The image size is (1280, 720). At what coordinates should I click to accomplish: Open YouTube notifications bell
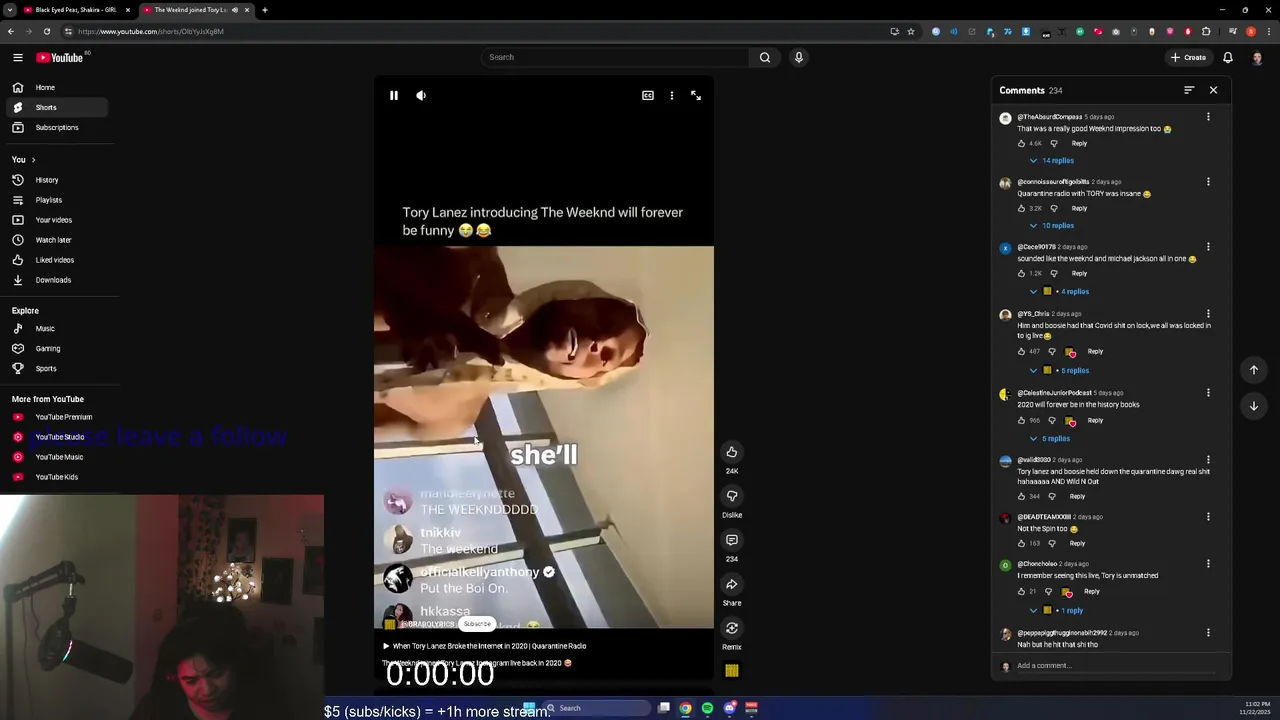pos(1228,57)
